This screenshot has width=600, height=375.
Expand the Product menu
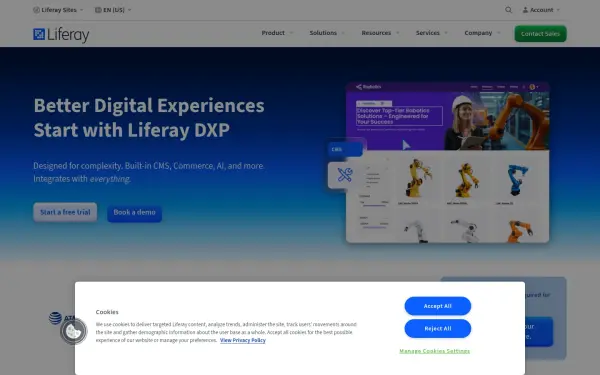pyautogui.click(x=277, y=33)
